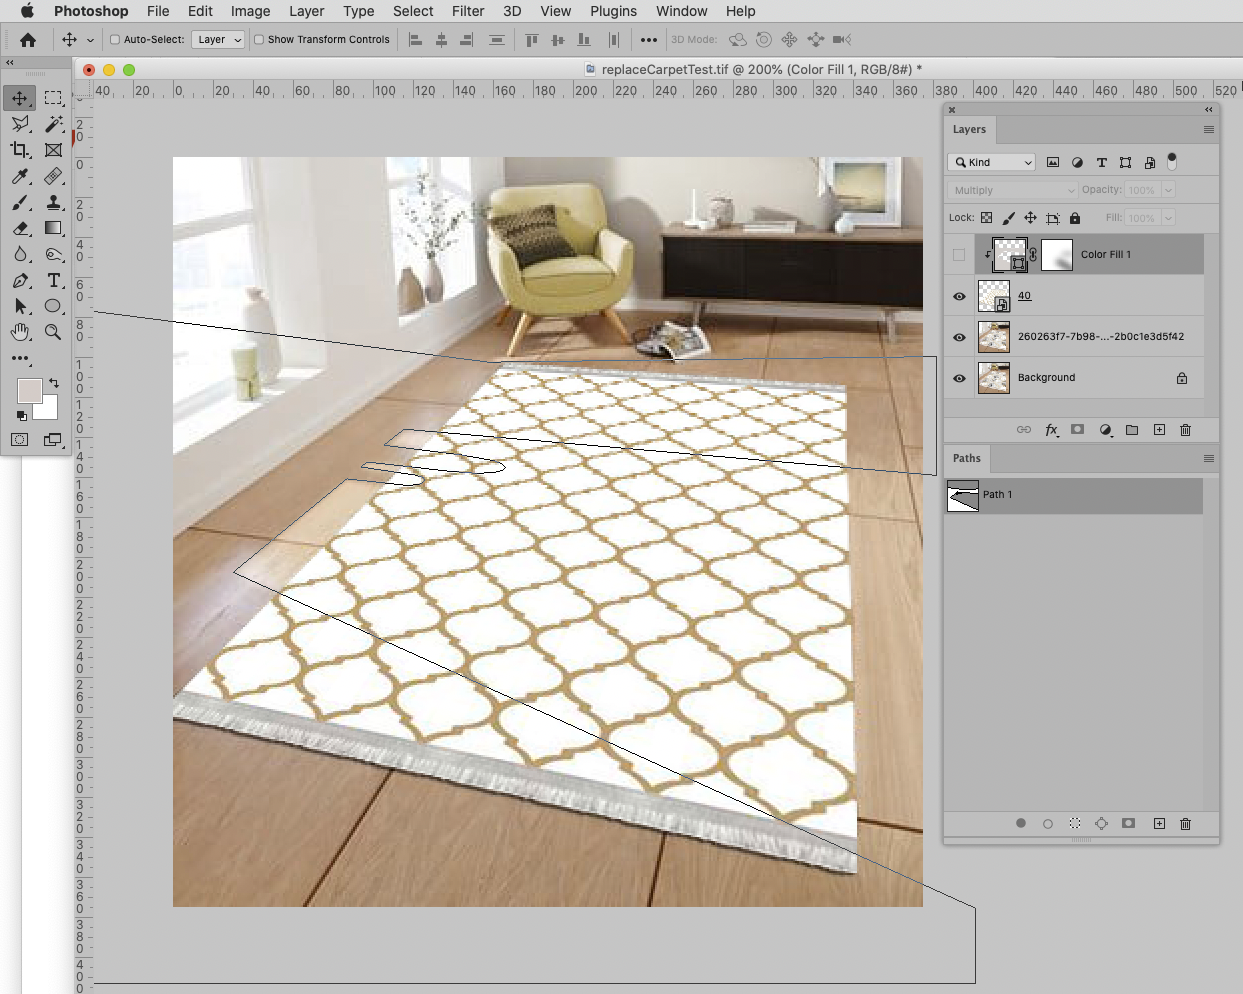
Task: Activate the Horizontal Type tool
Action: coord(54,281)
